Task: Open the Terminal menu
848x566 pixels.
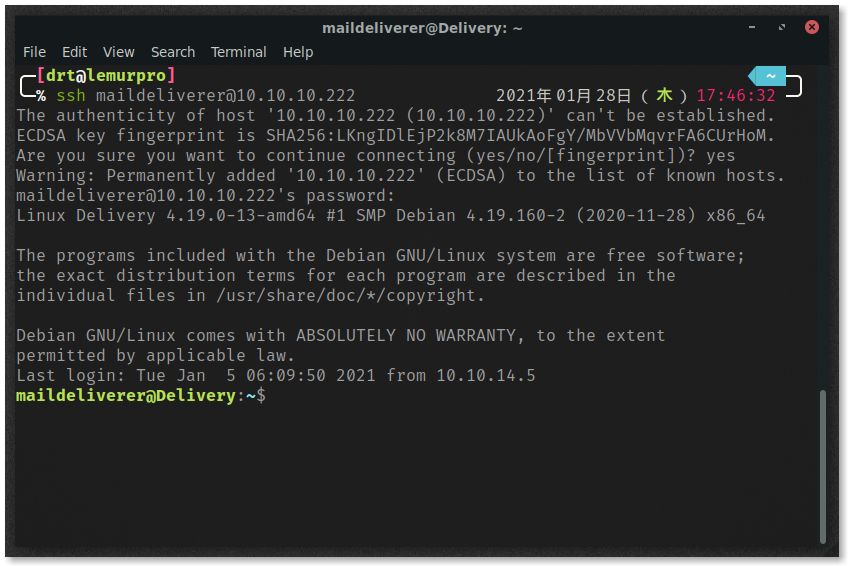Action: (x=238, y=52)
